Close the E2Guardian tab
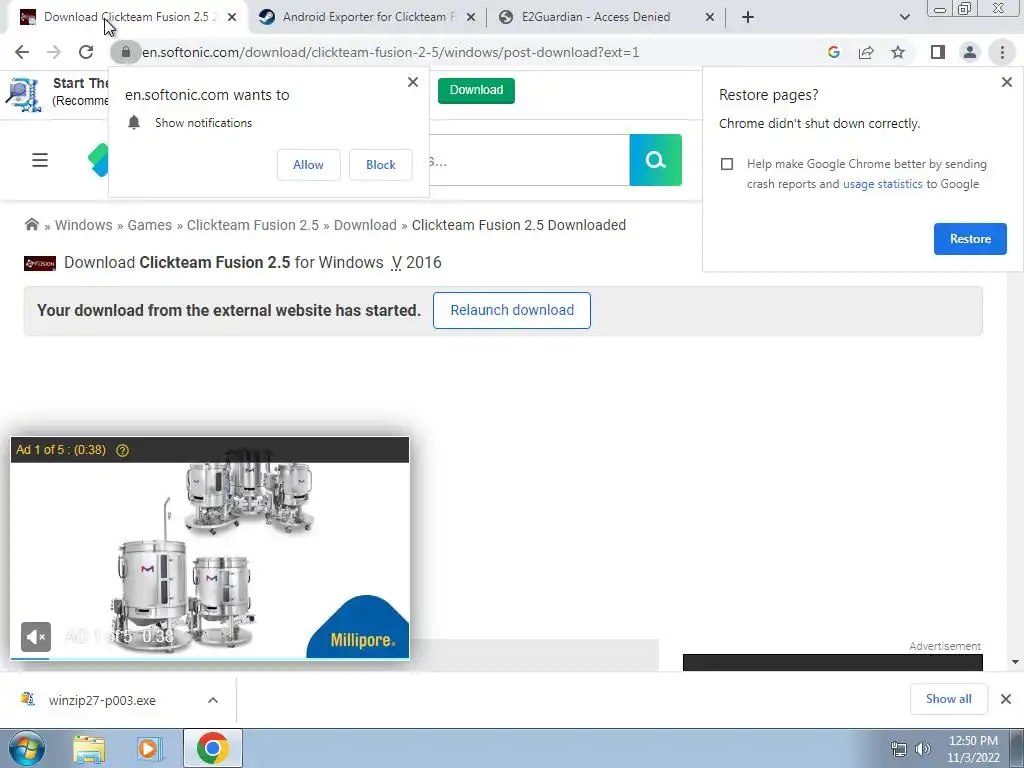Image resolution: width=1024 pixels, height=768 pixels. point(710,18)
